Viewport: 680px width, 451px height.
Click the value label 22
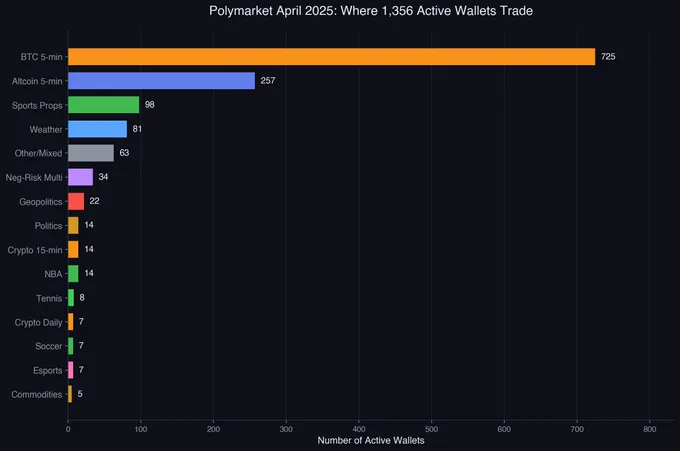(95, 201)
